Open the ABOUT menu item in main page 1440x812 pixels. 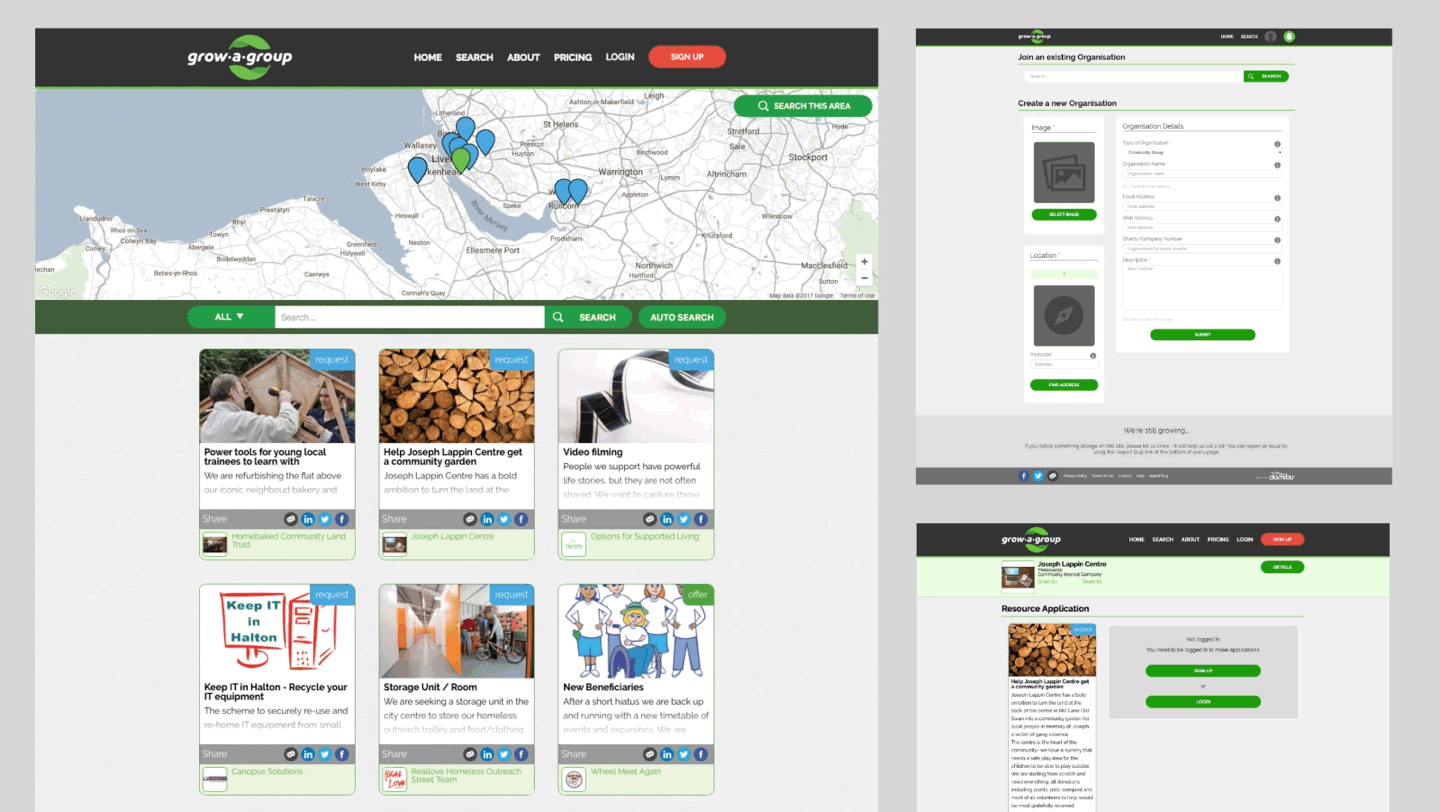coord(523,57)
